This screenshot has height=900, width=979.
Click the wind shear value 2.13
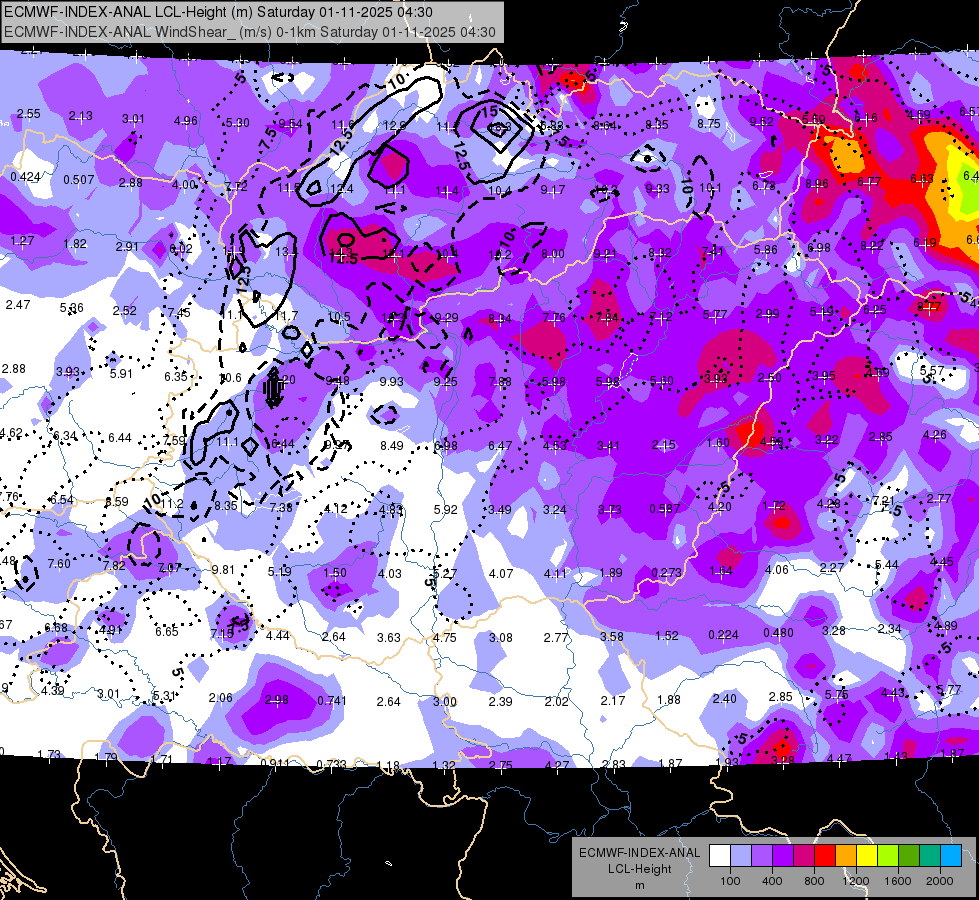pyautogui.click(x=81, y=116)
